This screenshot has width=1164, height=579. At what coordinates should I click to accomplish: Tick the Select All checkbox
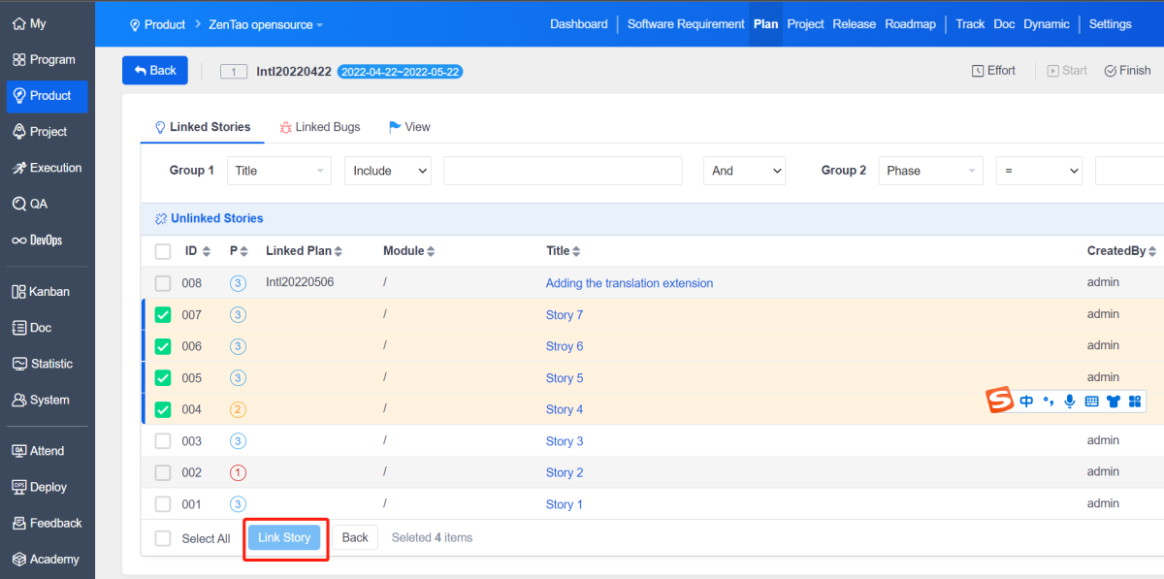[163, 539]
